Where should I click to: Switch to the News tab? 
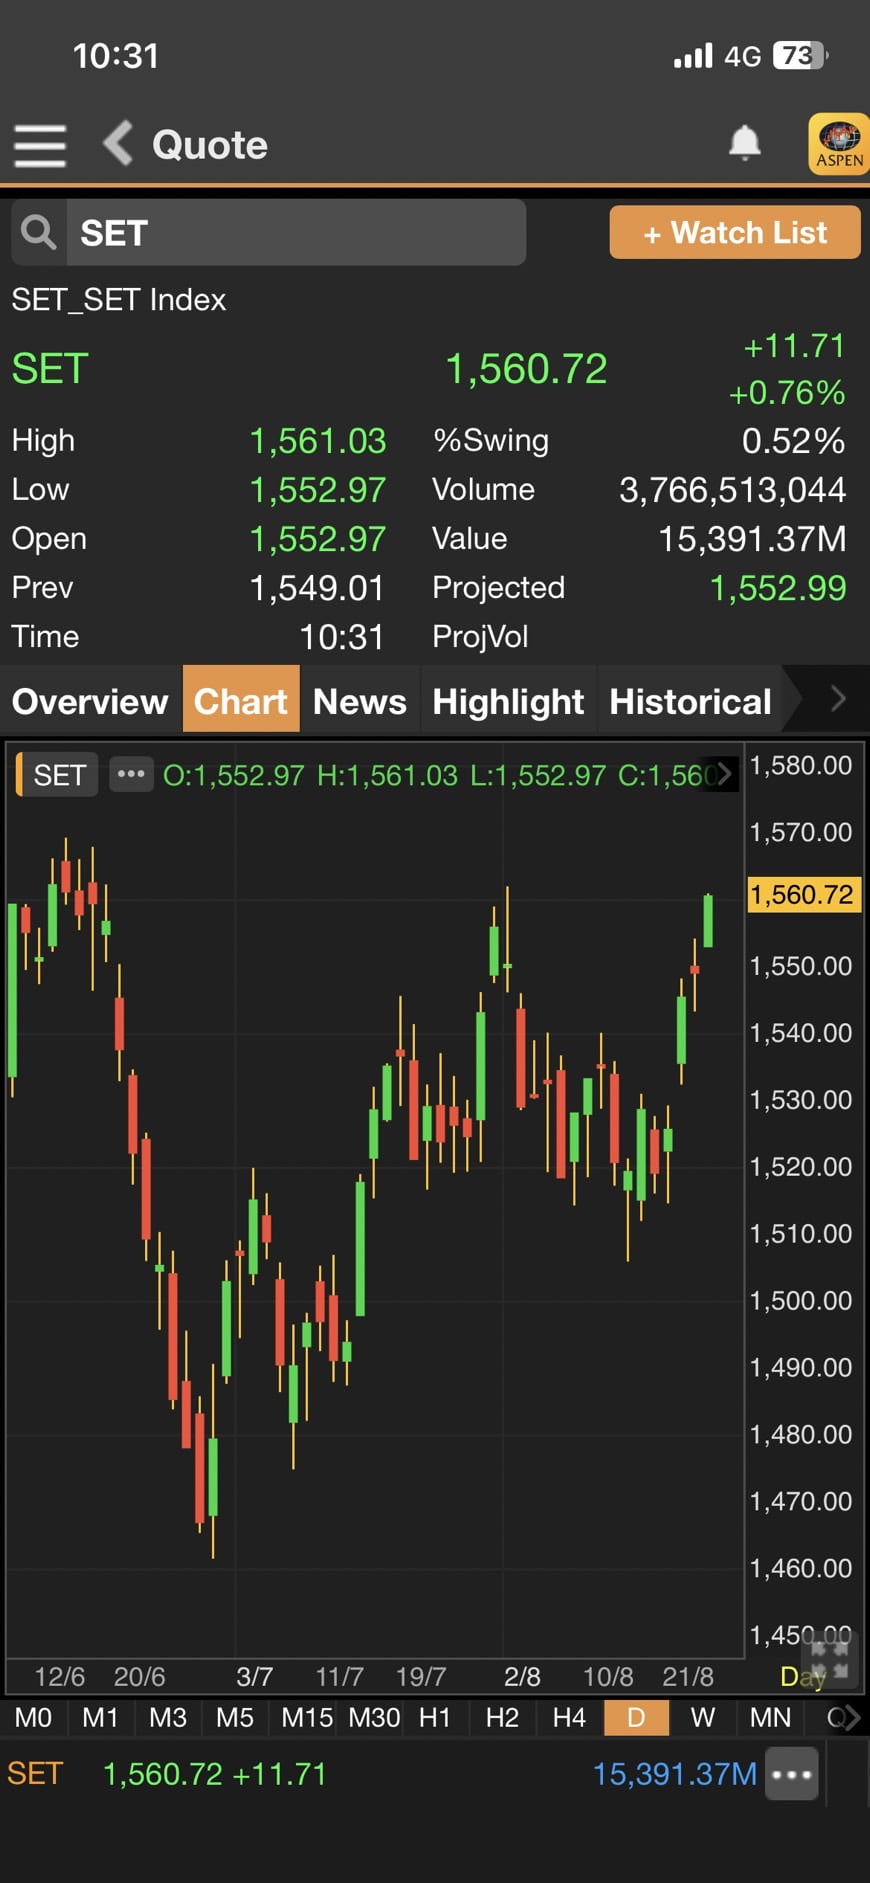(x=359, y=701)
